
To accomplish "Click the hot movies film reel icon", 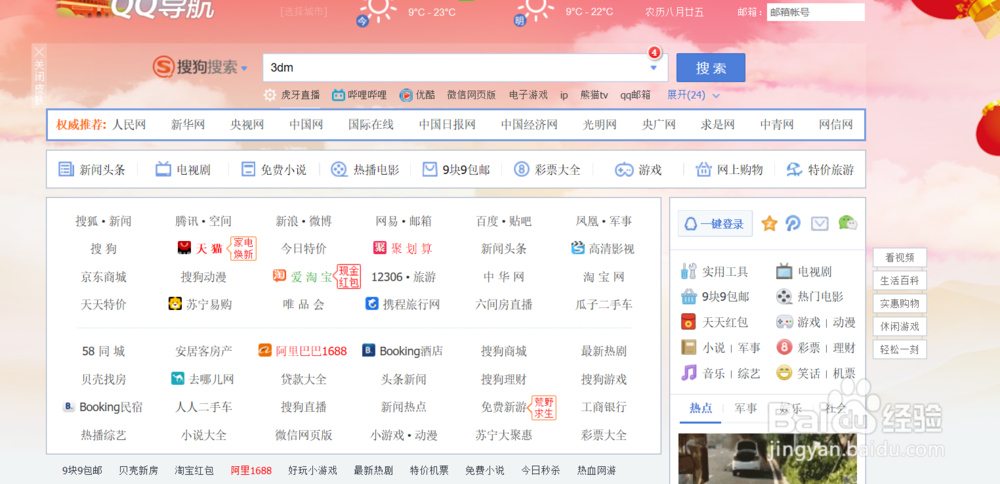I will (x=339, y=170).
